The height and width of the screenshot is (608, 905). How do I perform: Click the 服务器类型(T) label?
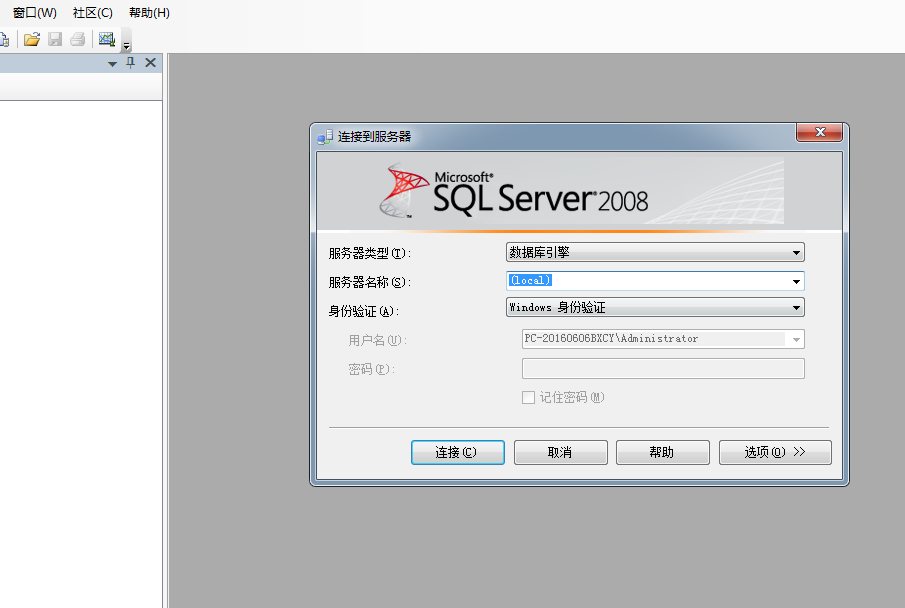[x=369, y=253]
